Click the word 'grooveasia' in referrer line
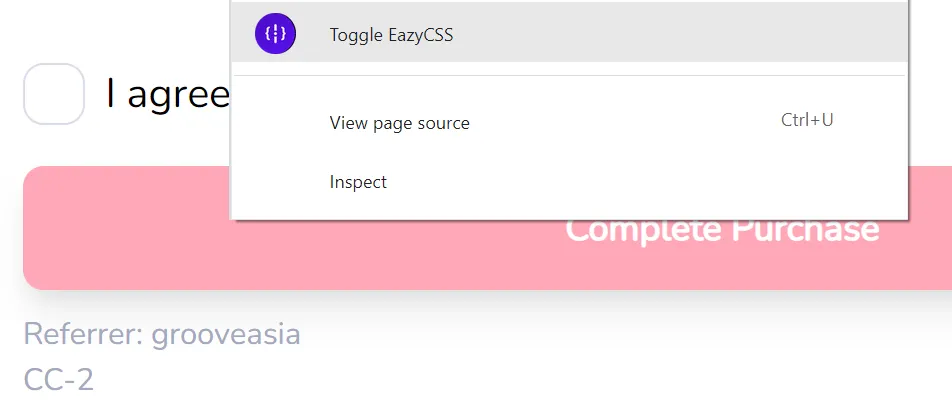The height and width of the screenshot is (408, 952). [x=226, y=335]
